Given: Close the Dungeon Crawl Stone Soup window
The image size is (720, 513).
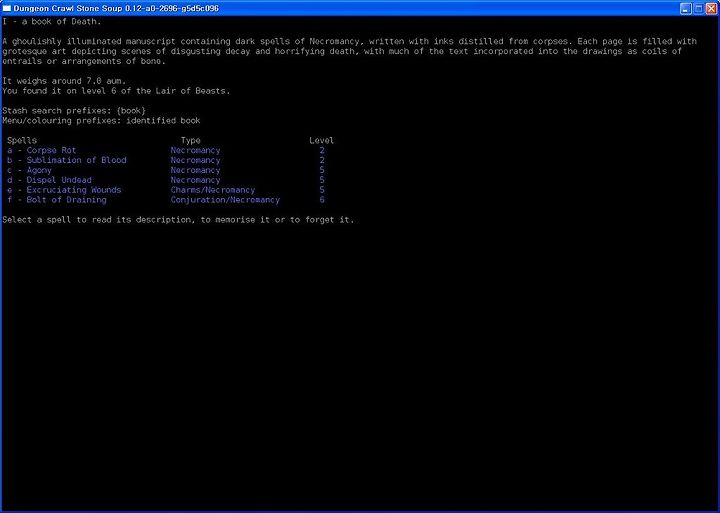Looking at the screenshot, I should click(x=711, y=8).
